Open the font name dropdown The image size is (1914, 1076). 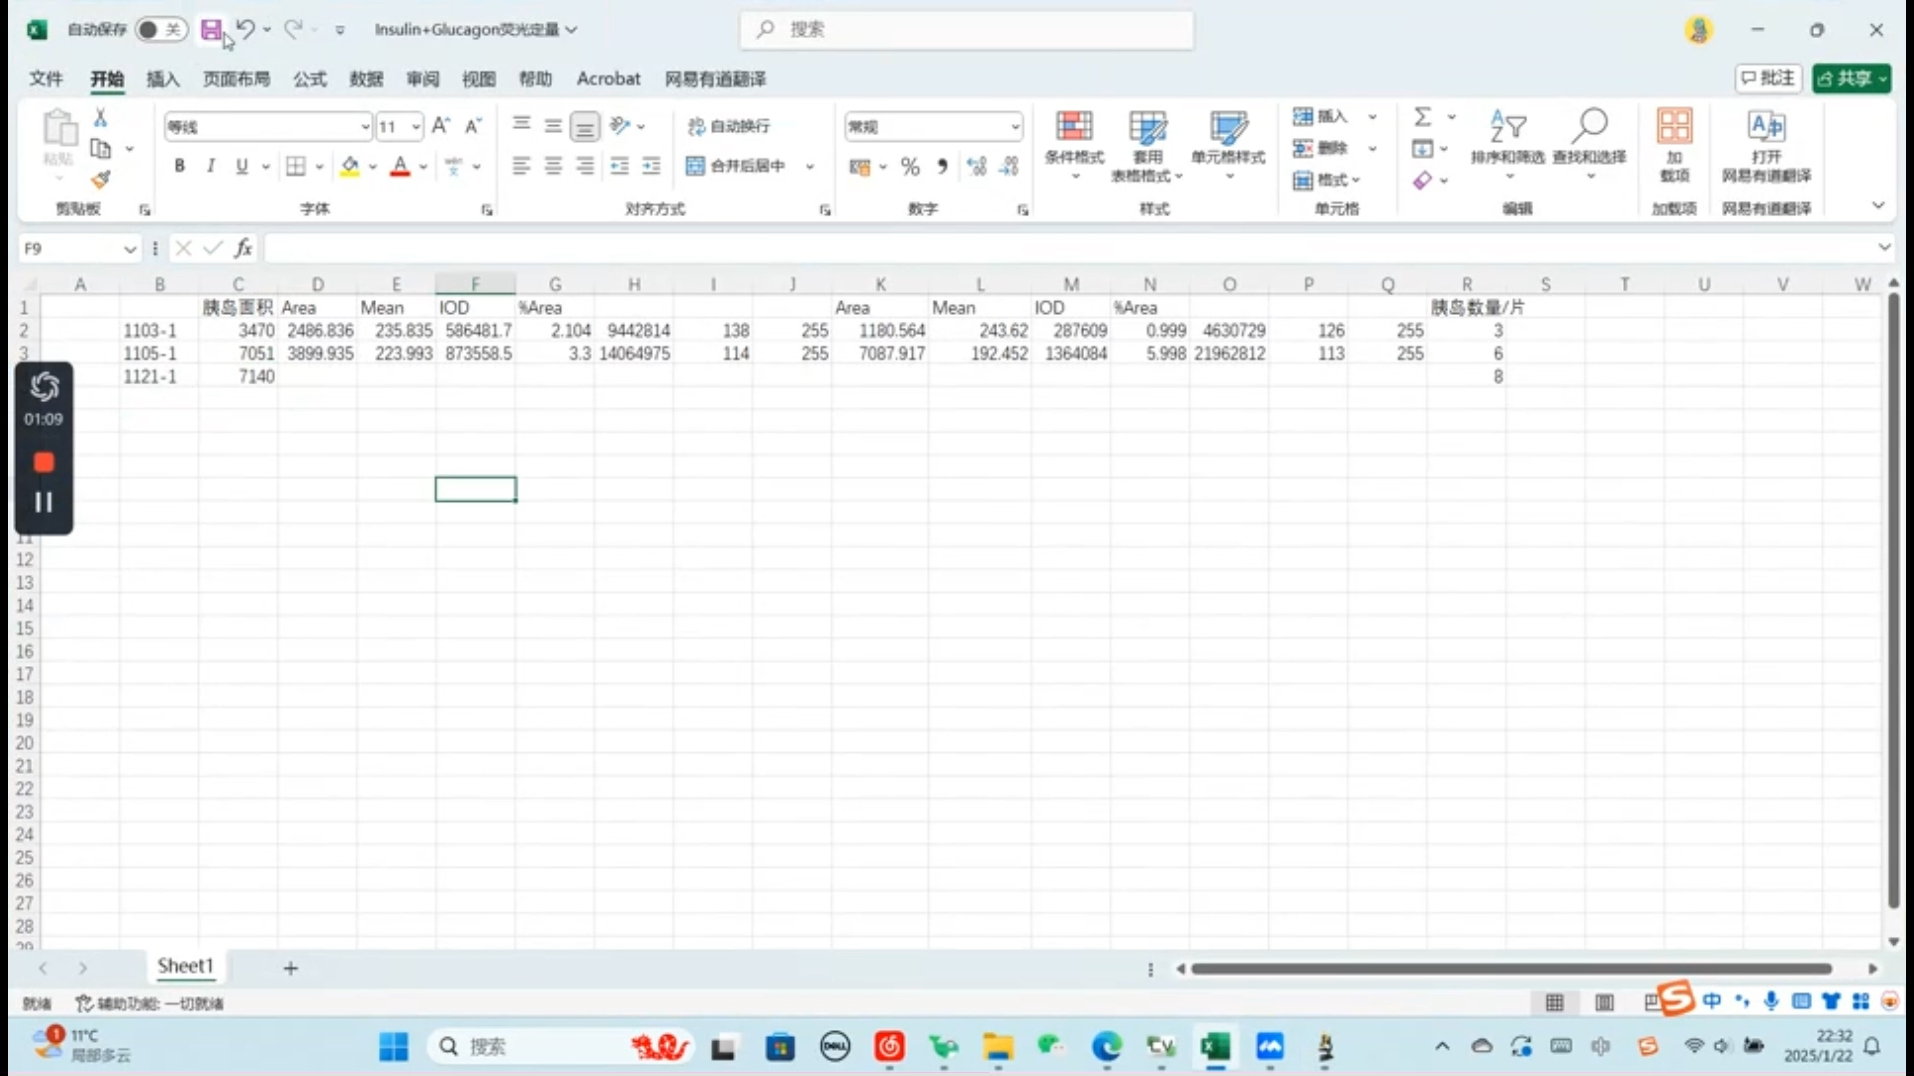364,126
